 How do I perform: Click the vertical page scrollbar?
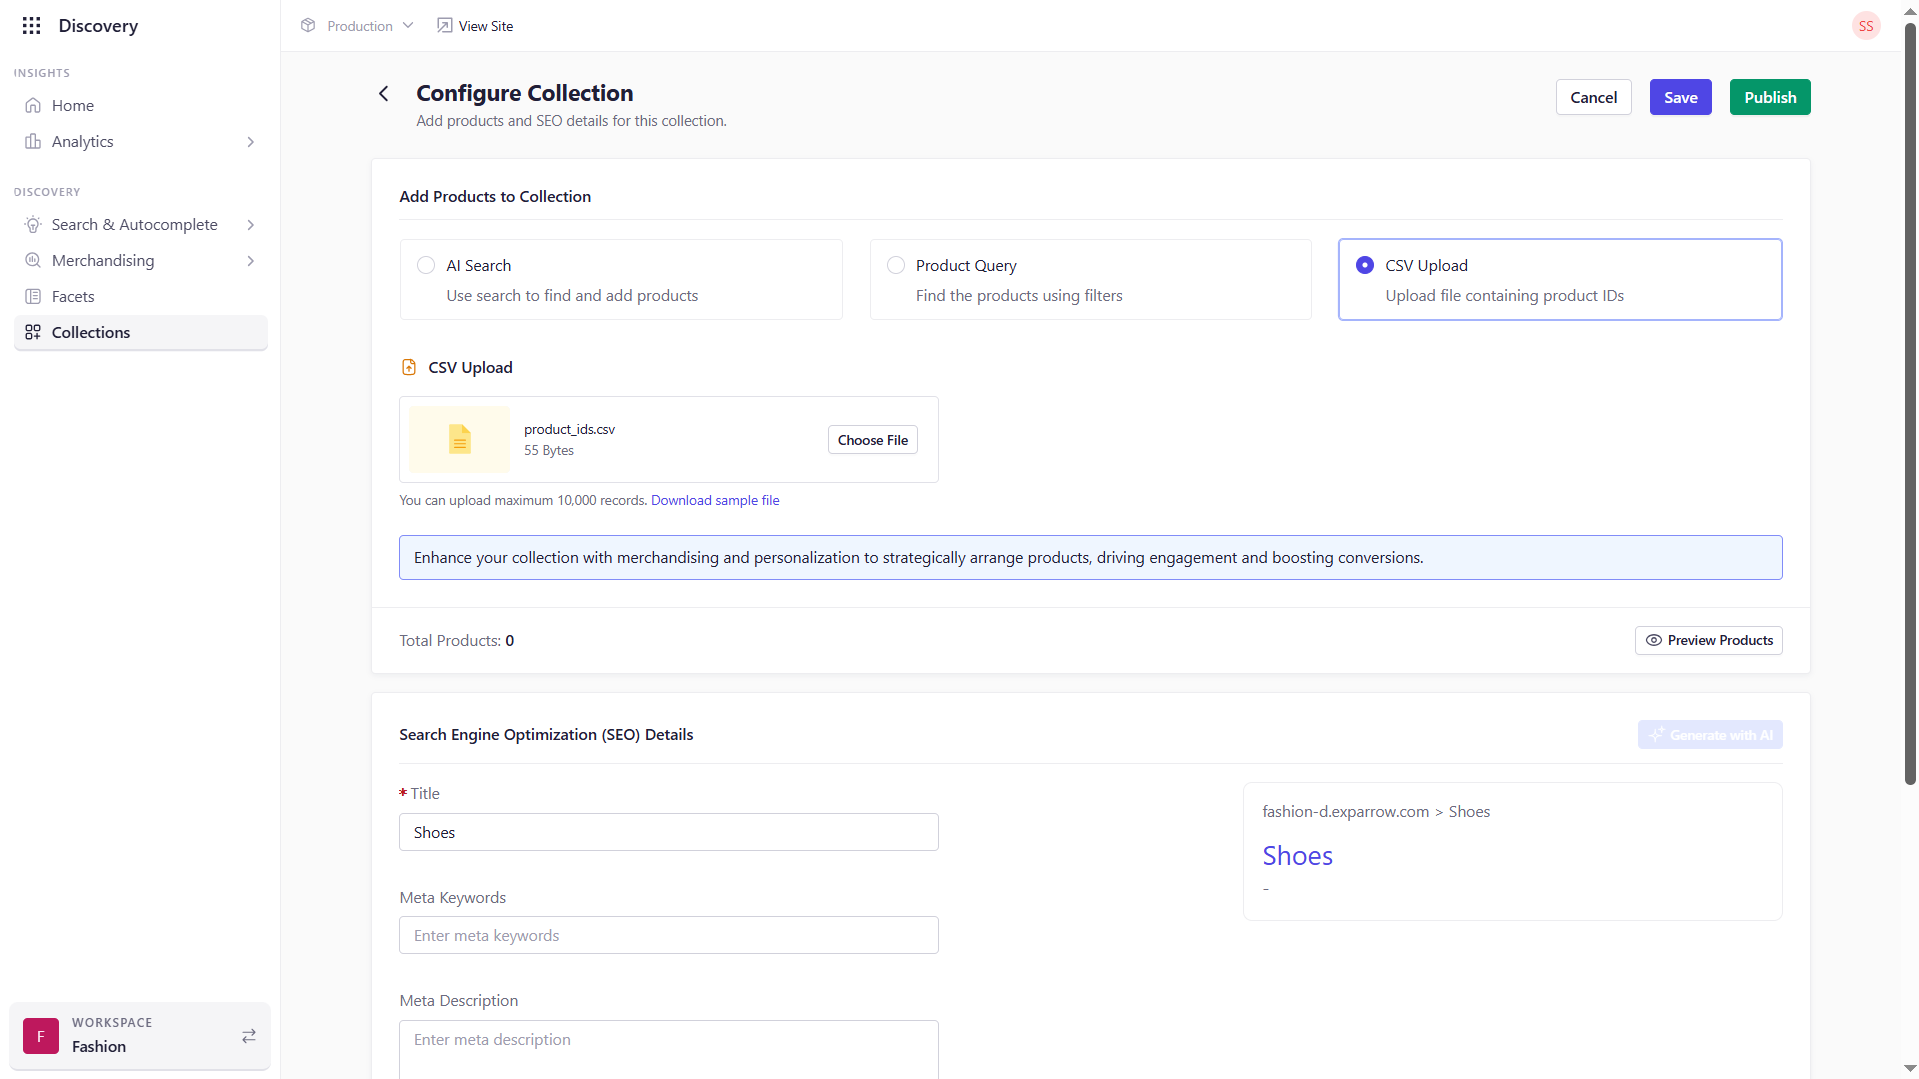pos(1909,400)
